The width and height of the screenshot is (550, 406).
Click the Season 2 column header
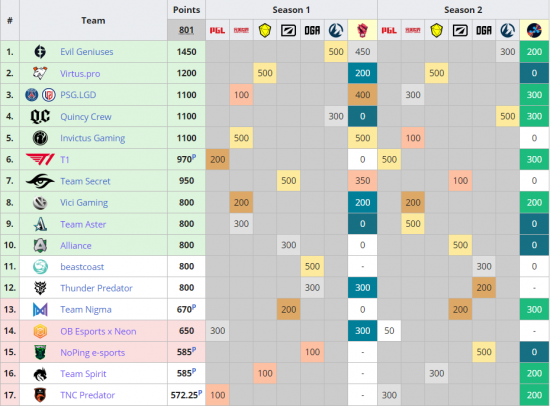pos(463,10)
